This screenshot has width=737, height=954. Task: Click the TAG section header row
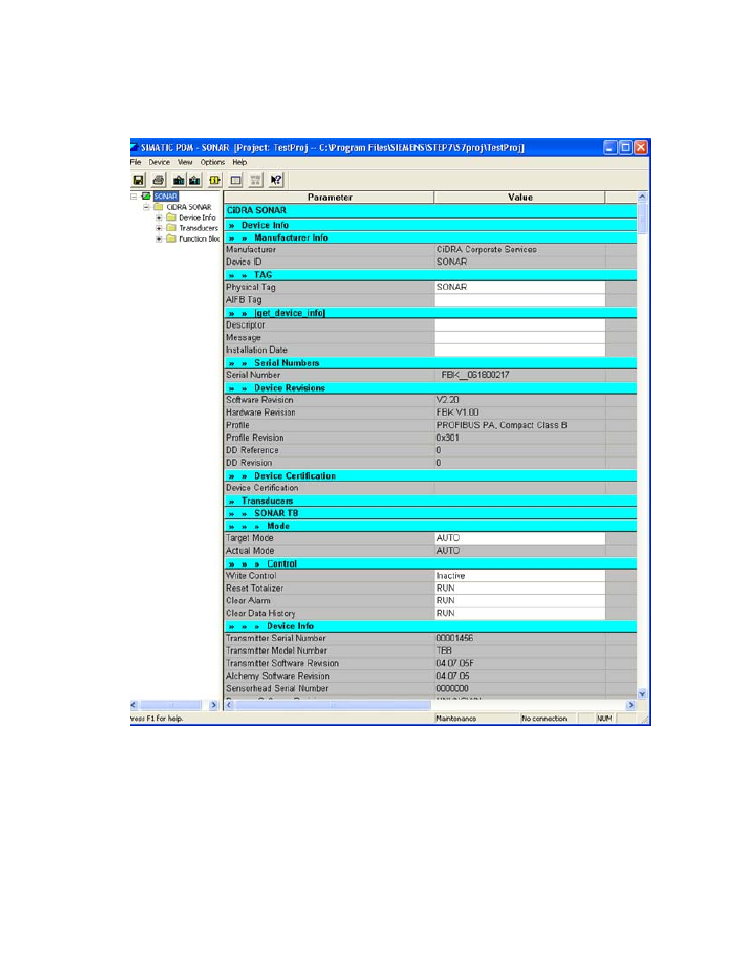click(431, 275)
